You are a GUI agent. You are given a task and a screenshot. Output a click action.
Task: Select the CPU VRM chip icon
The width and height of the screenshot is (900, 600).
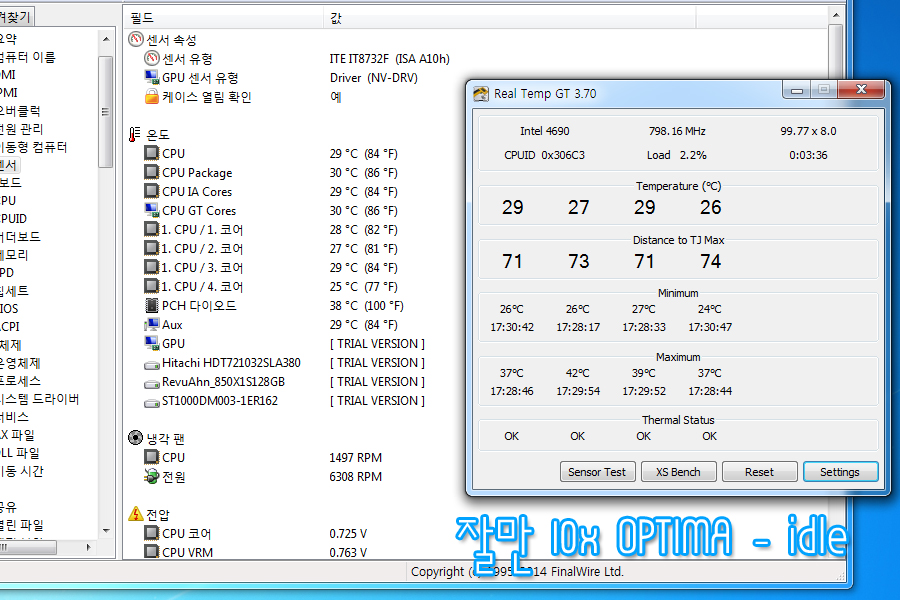coord(152,552)
